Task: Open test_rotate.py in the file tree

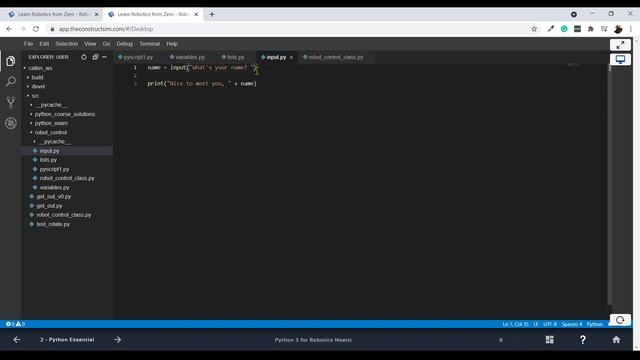Action: (x=53, y=224)
